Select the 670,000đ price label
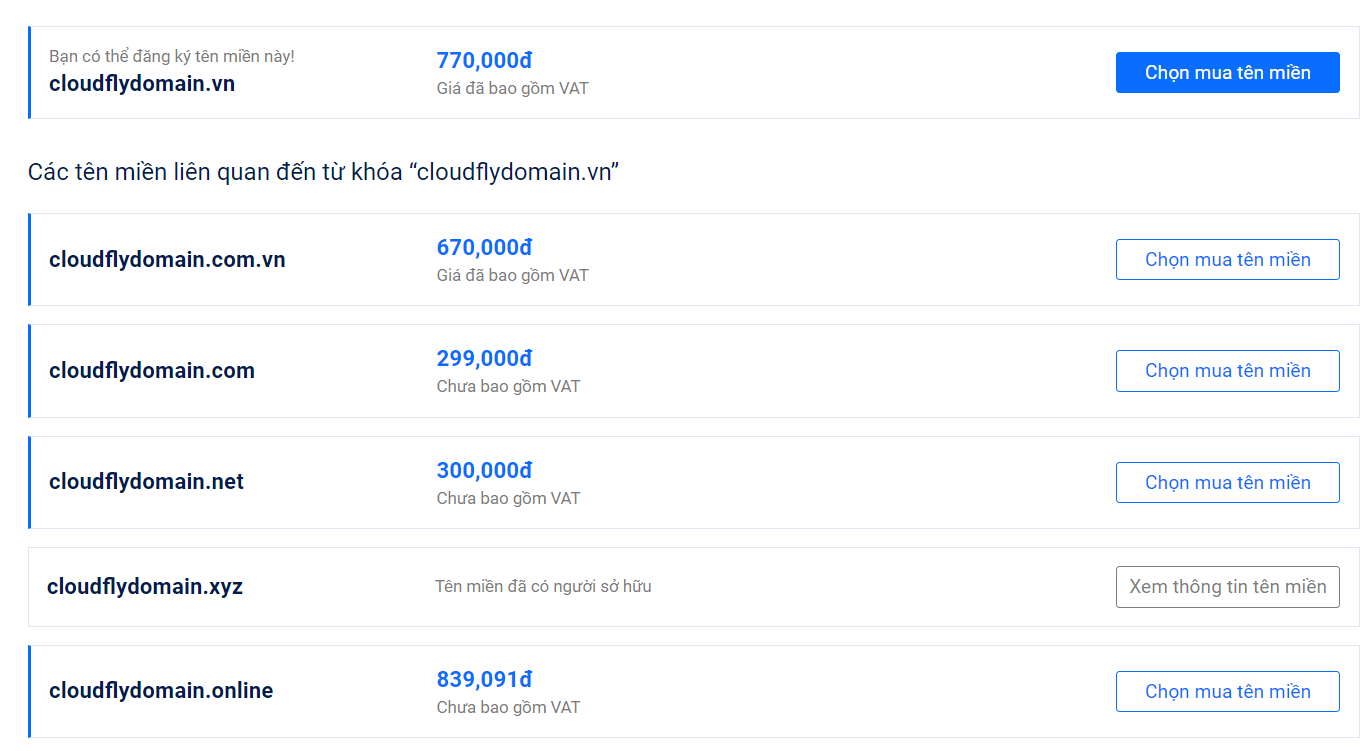Image resolution: width=1369 pixels, height=751 pixels. point(485,248)
